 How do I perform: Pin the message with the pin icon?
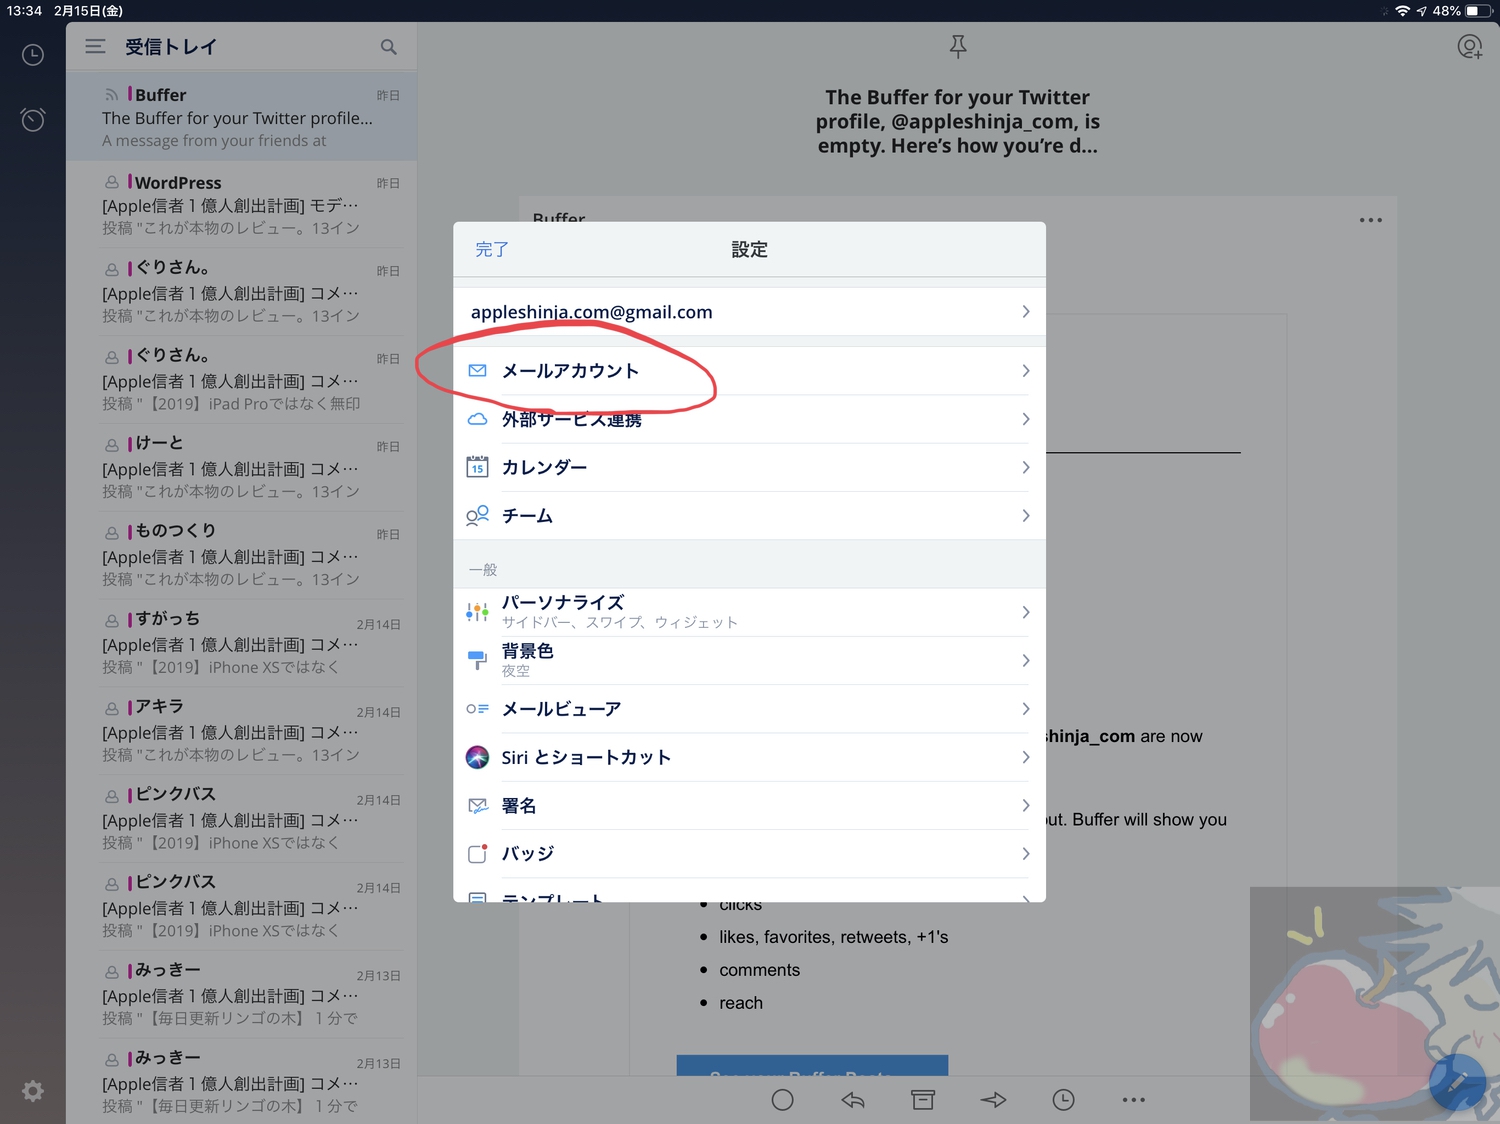[958, 46]
